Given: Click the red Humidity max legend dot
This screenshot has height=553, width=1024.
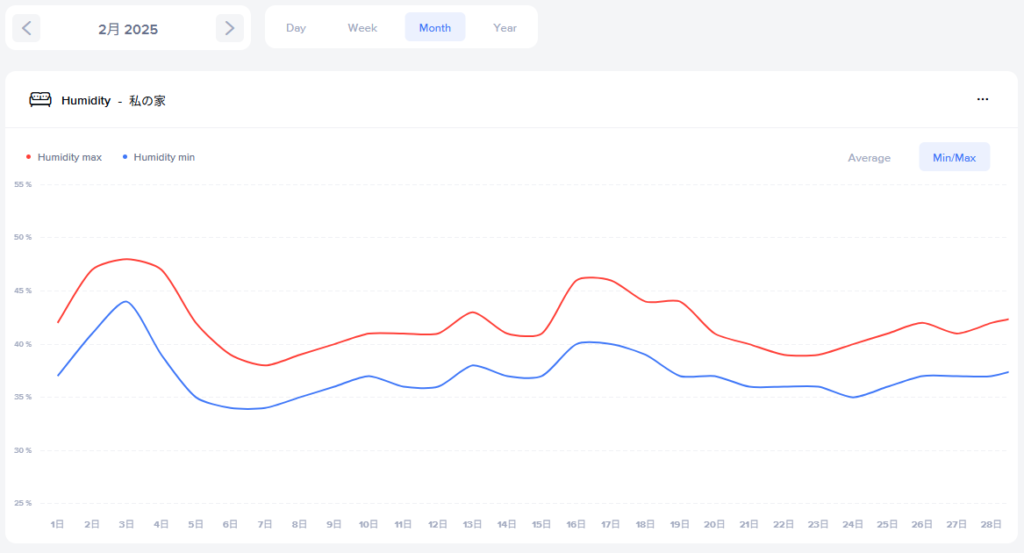Looking at the screenshot, I should (28, 157).
